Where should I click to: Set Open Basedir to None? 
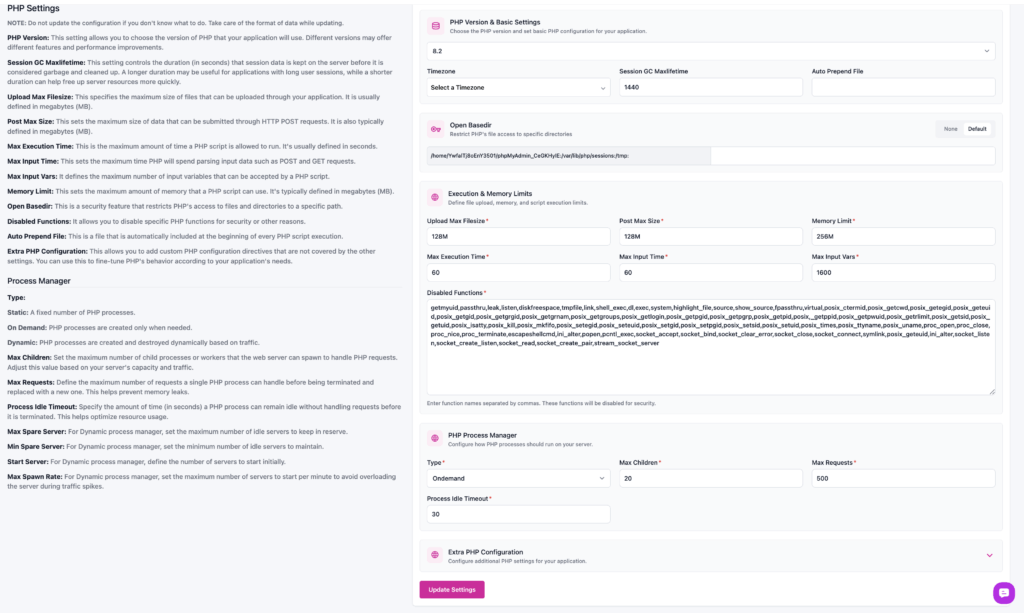(950, 129)
